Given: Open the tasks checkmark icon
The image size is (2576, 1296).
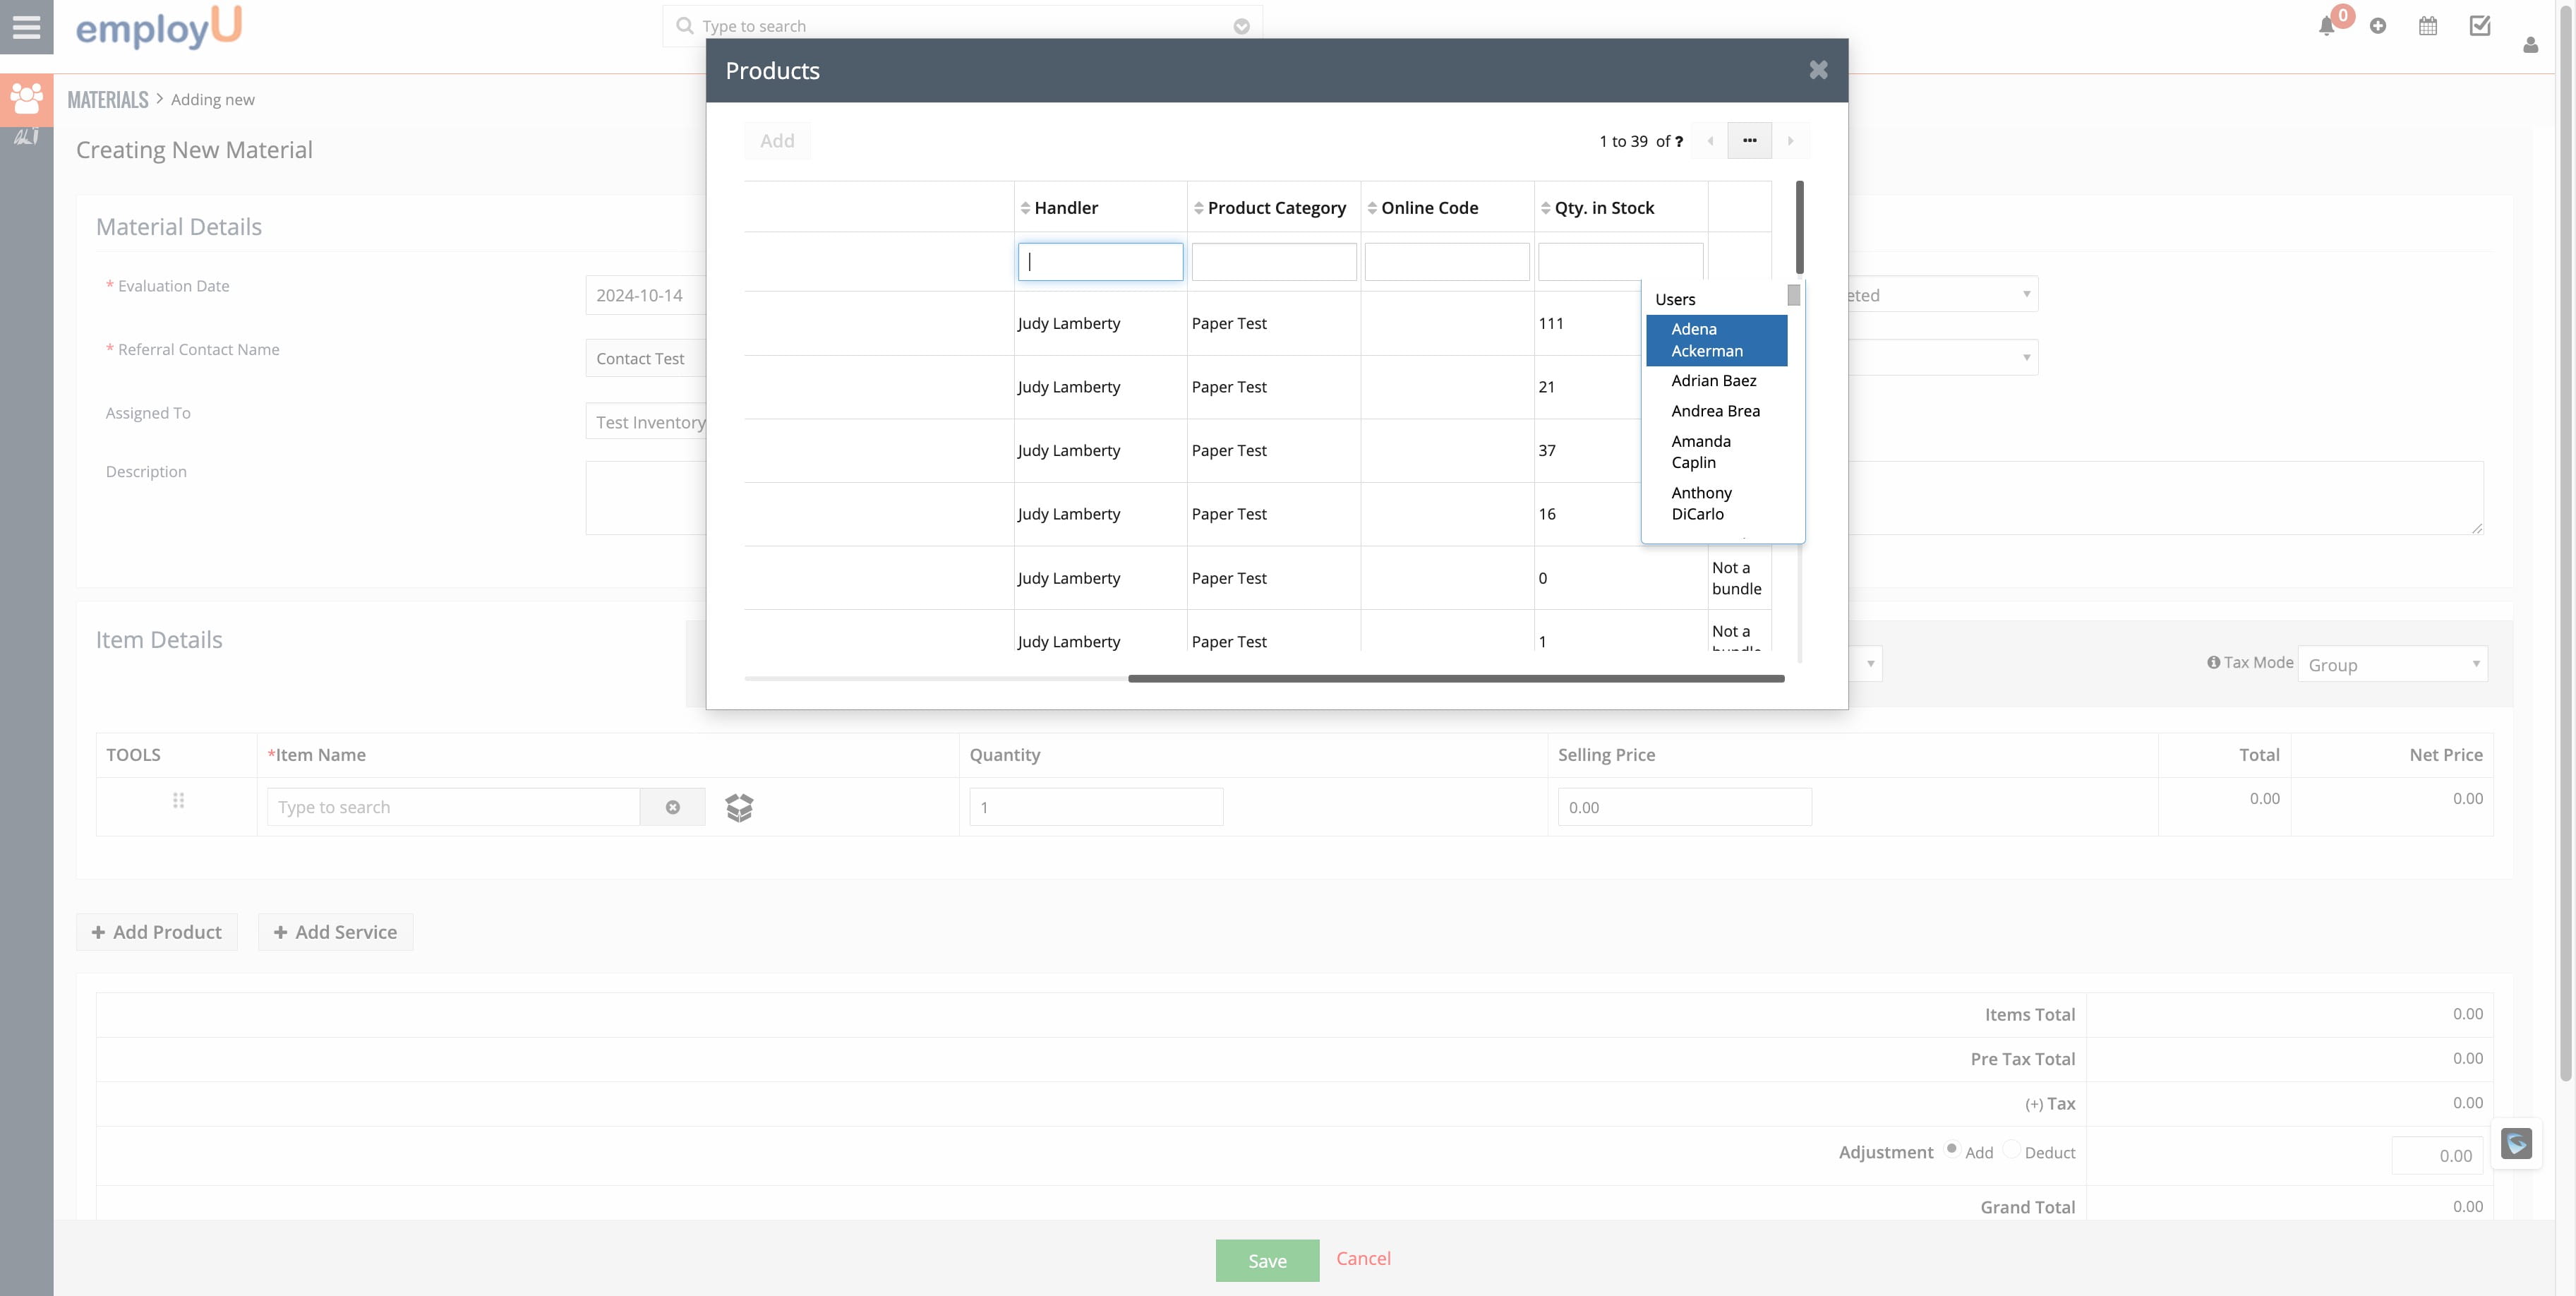Looking at the screenshot, I should tap(2480, 26).
